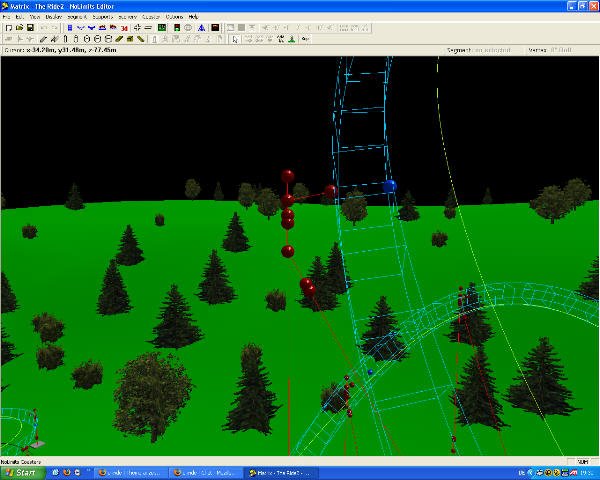Image resolution: width=600 pixels, height=480 pixels.
Task: Select the large blue track vertex sphere
Action: [390, 186]
